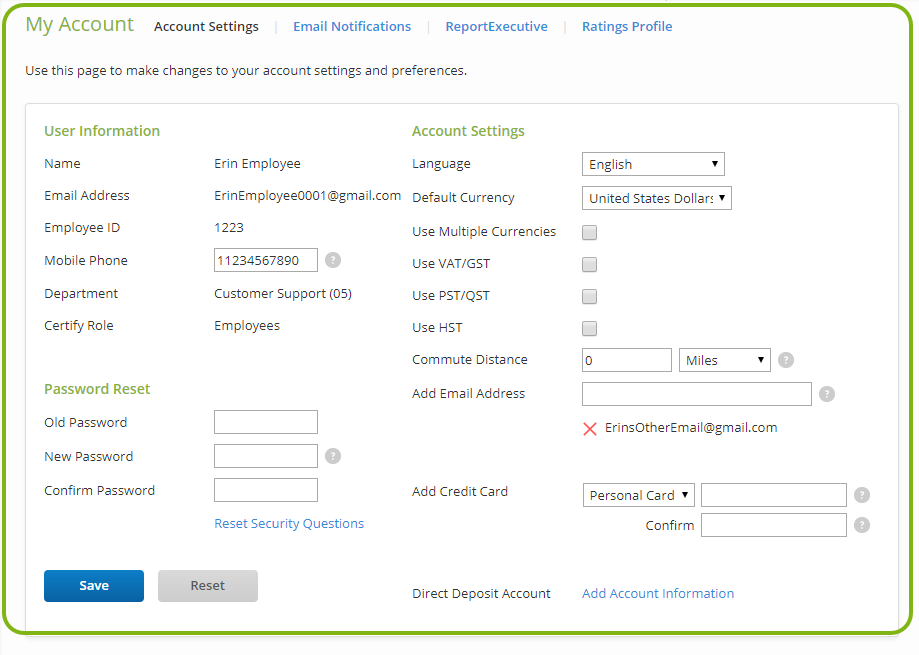Click the help icon beside Mobile Phone
919x655 pixels.
point(332,260)
